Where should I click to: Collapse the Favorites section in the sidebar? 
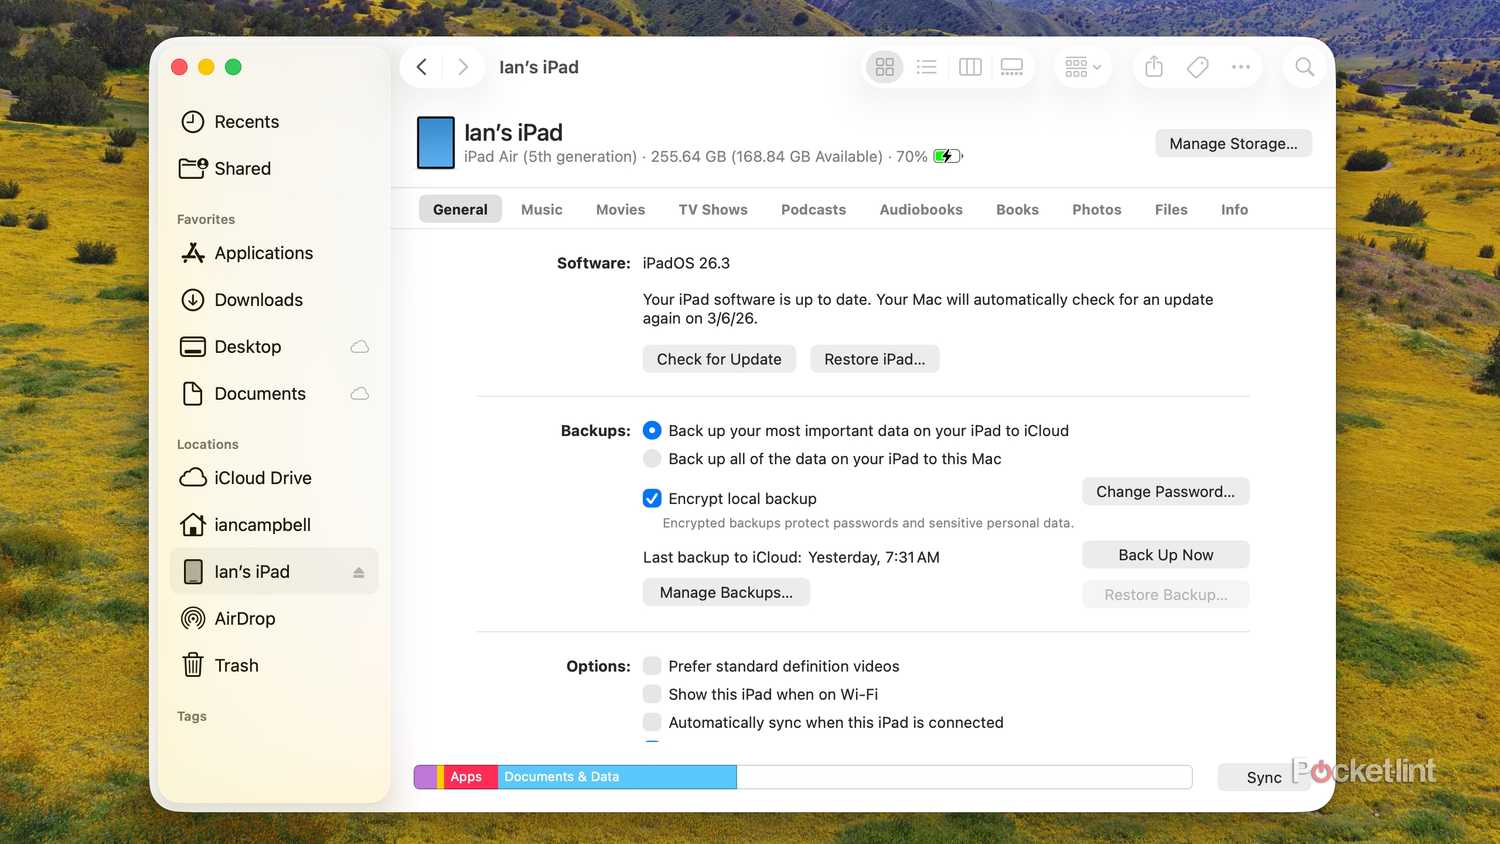(x=205, y=219)
